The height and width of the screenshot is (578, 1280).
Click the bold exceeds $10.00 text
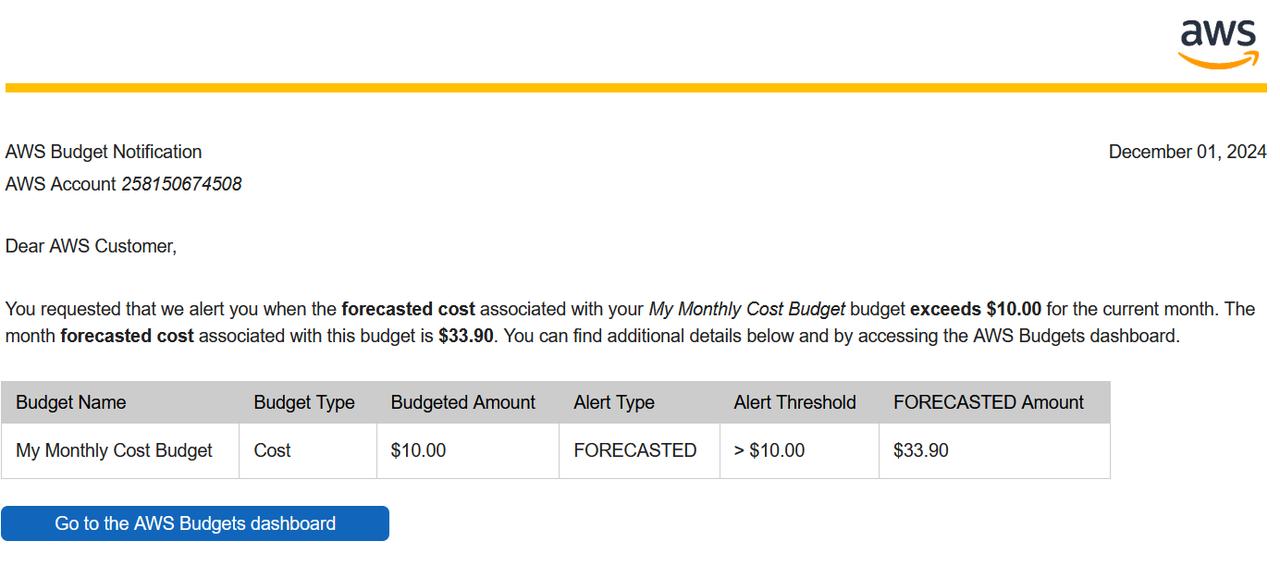coord(975,309)
